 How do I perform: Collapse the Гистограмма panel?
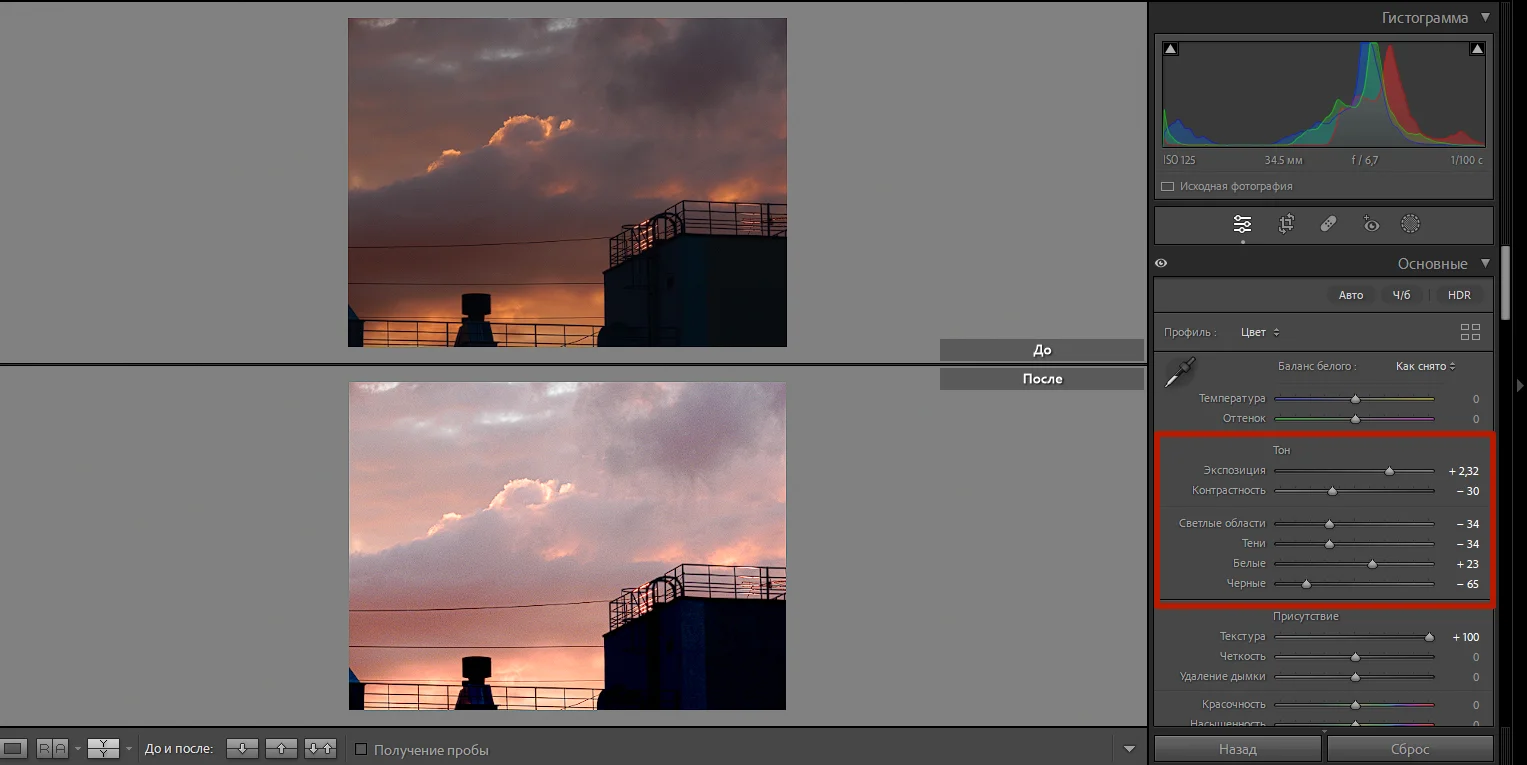1485,17
